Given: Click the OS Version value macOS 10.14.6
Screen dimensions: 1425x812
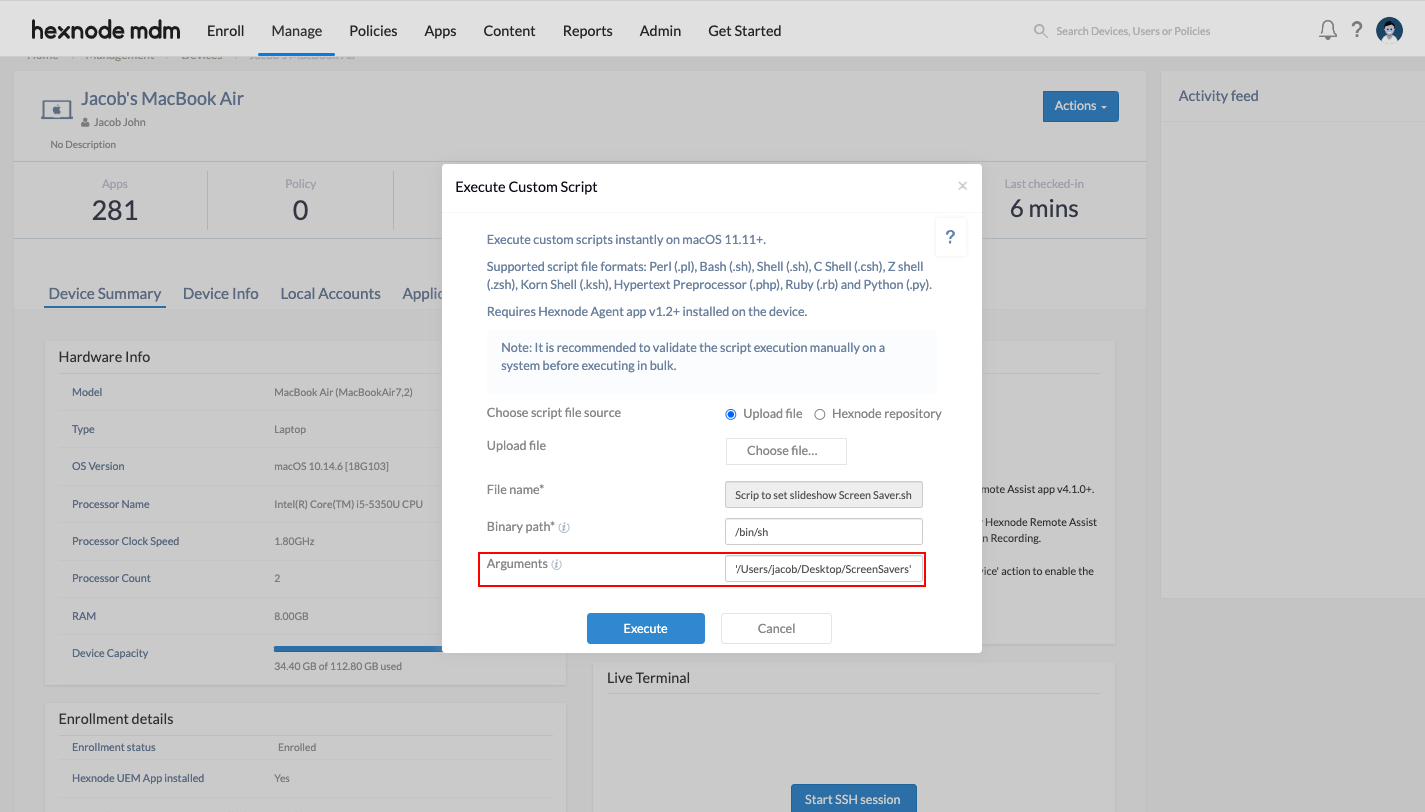Looking at the screenshot, I should [x=332, y=467].
